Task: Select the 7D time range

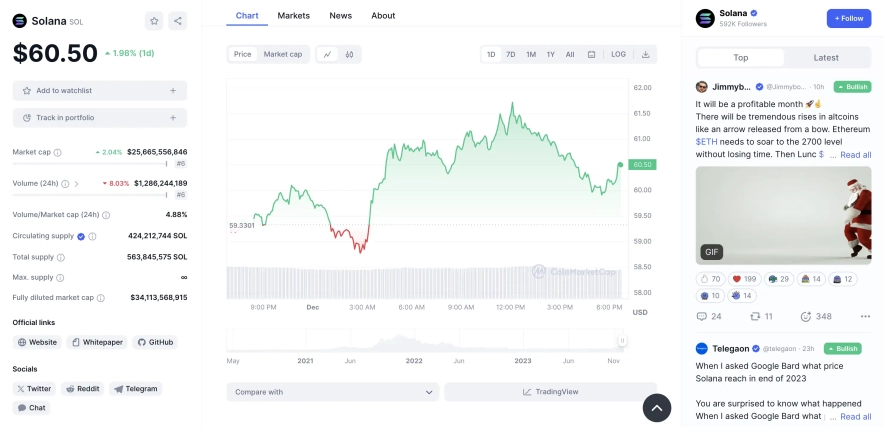Action: click(x=510, y=54)
